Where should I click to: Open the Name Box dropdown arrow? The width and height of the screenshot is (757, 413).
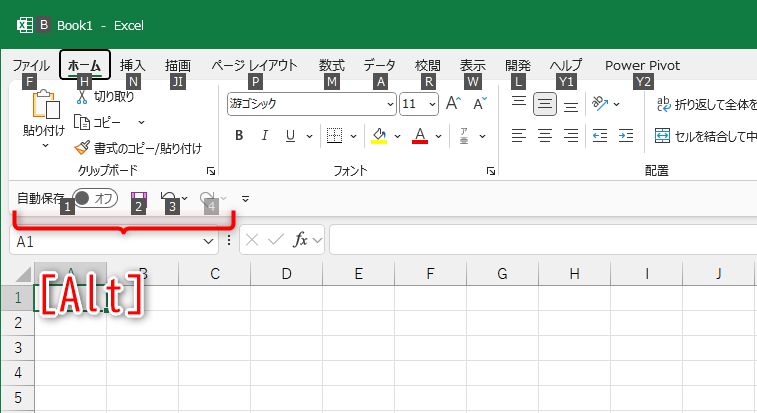[x=209, y=241]
